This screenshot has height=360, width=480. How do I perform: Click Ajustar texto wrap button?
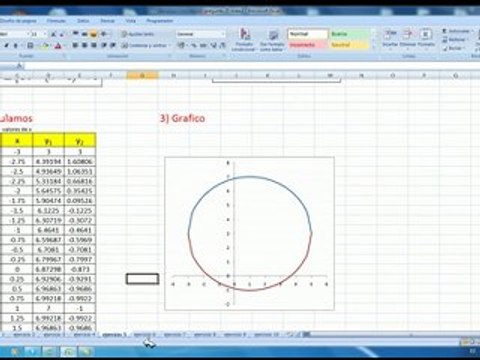[x=138, y=34]
